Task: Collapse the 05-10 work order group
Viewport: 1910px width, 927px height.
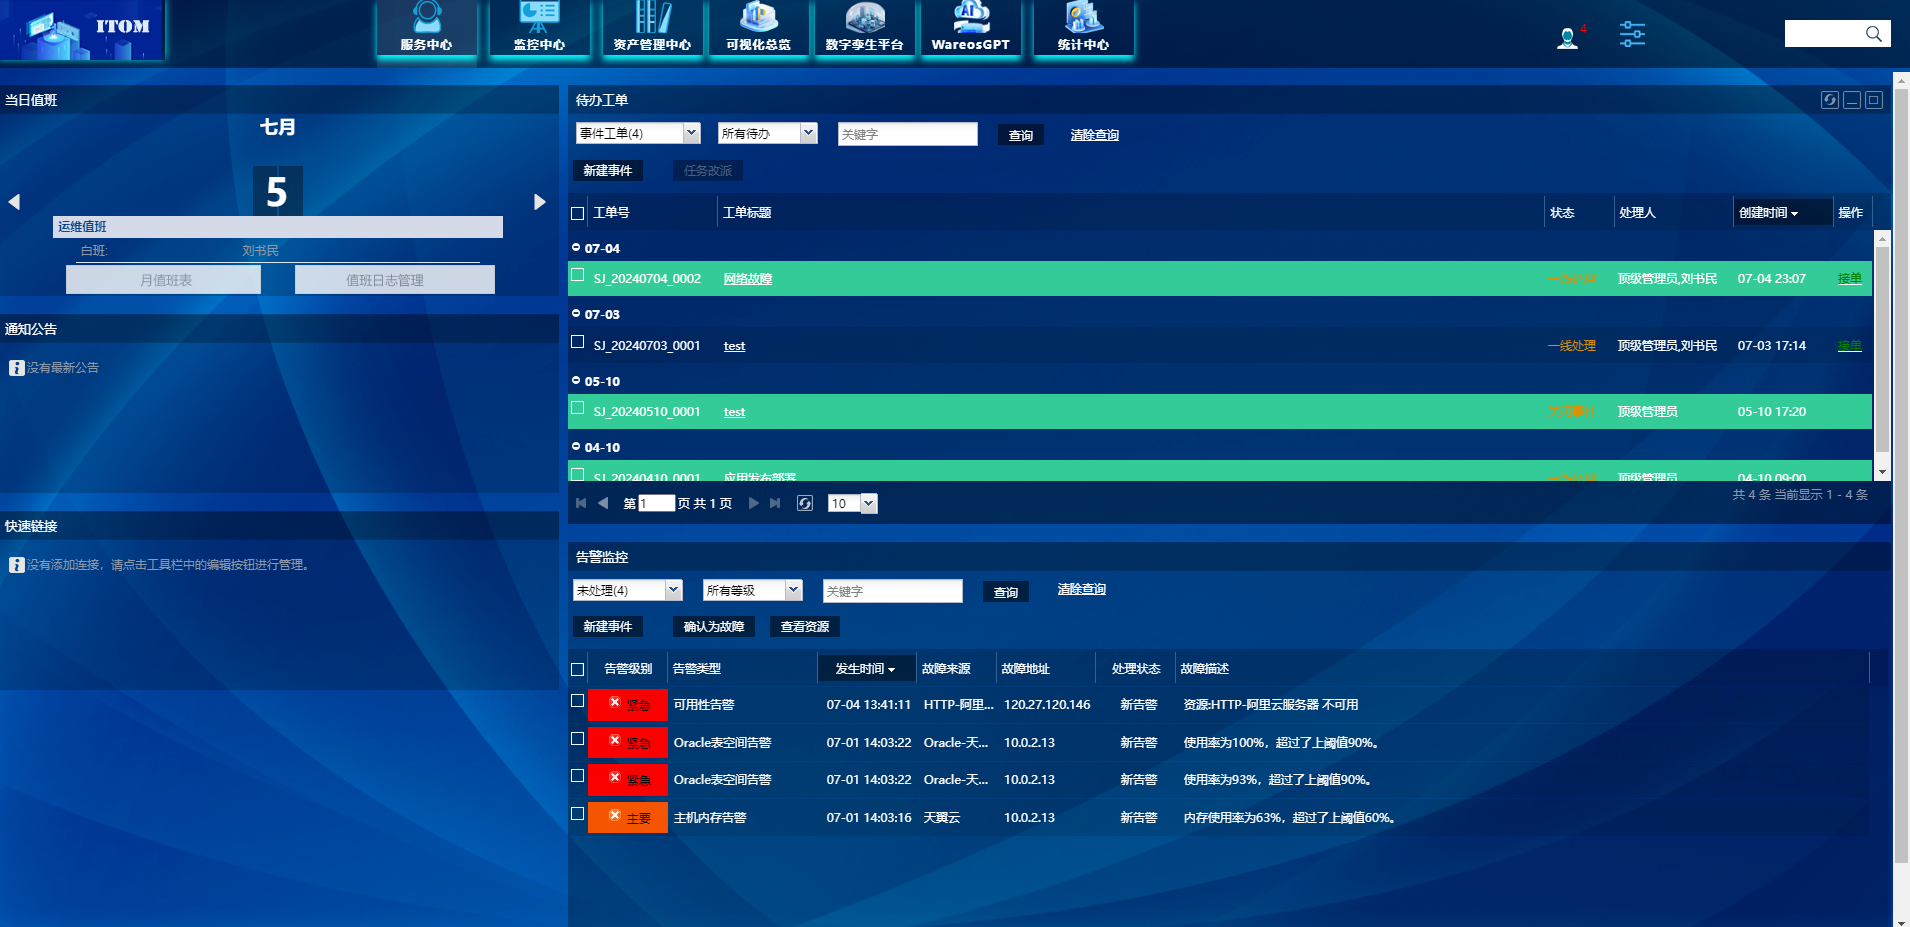Action: (576, 380)
